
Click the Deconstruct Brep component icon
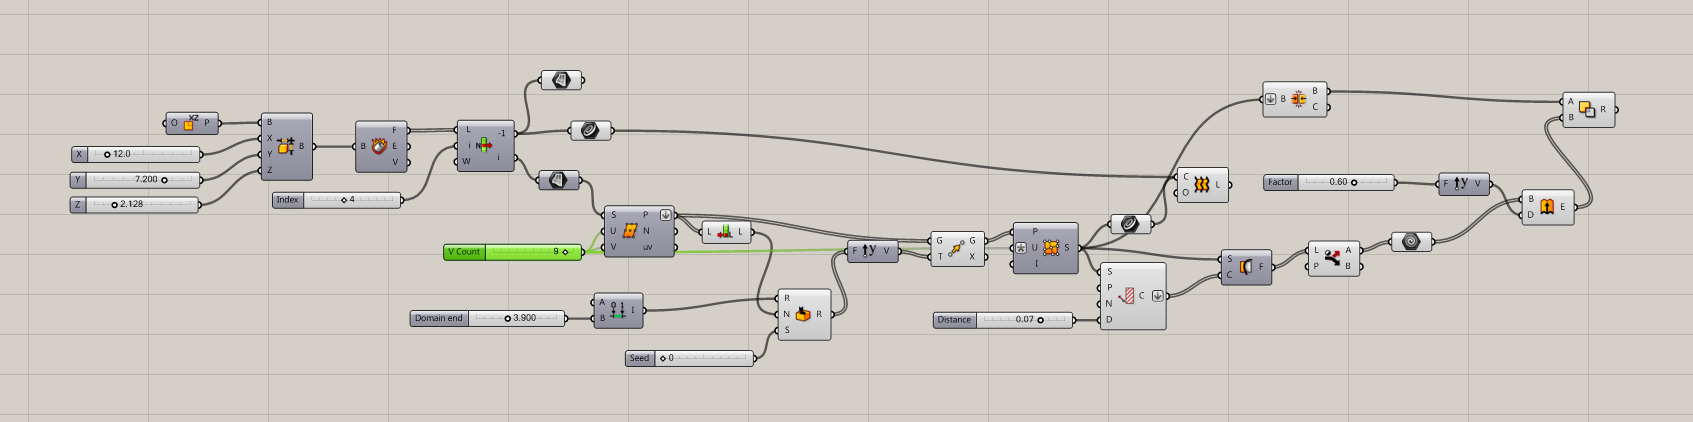point(379,146)
